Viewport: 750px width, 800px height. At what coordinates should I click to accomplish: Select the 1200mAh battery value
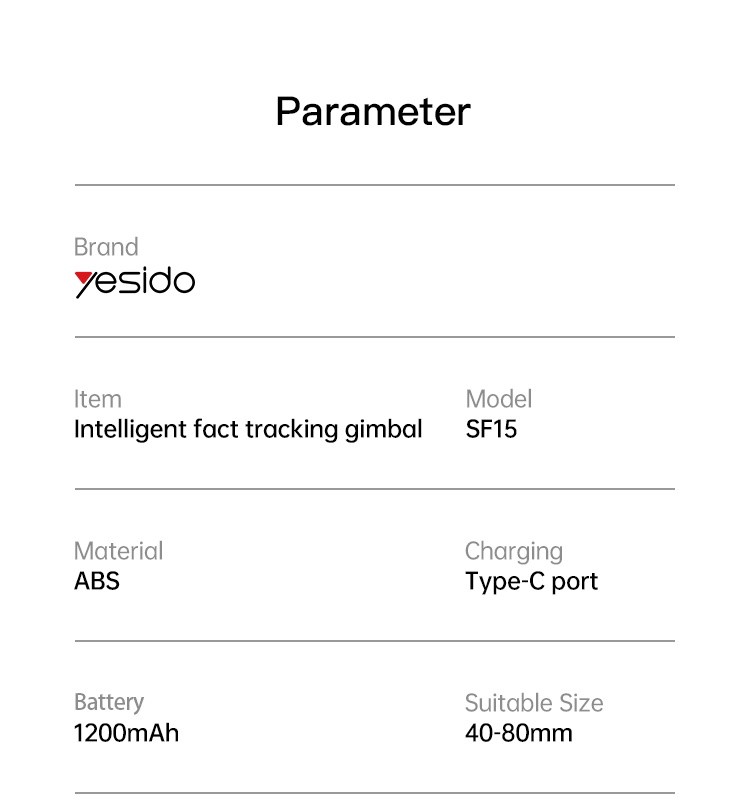pos(126,733)
